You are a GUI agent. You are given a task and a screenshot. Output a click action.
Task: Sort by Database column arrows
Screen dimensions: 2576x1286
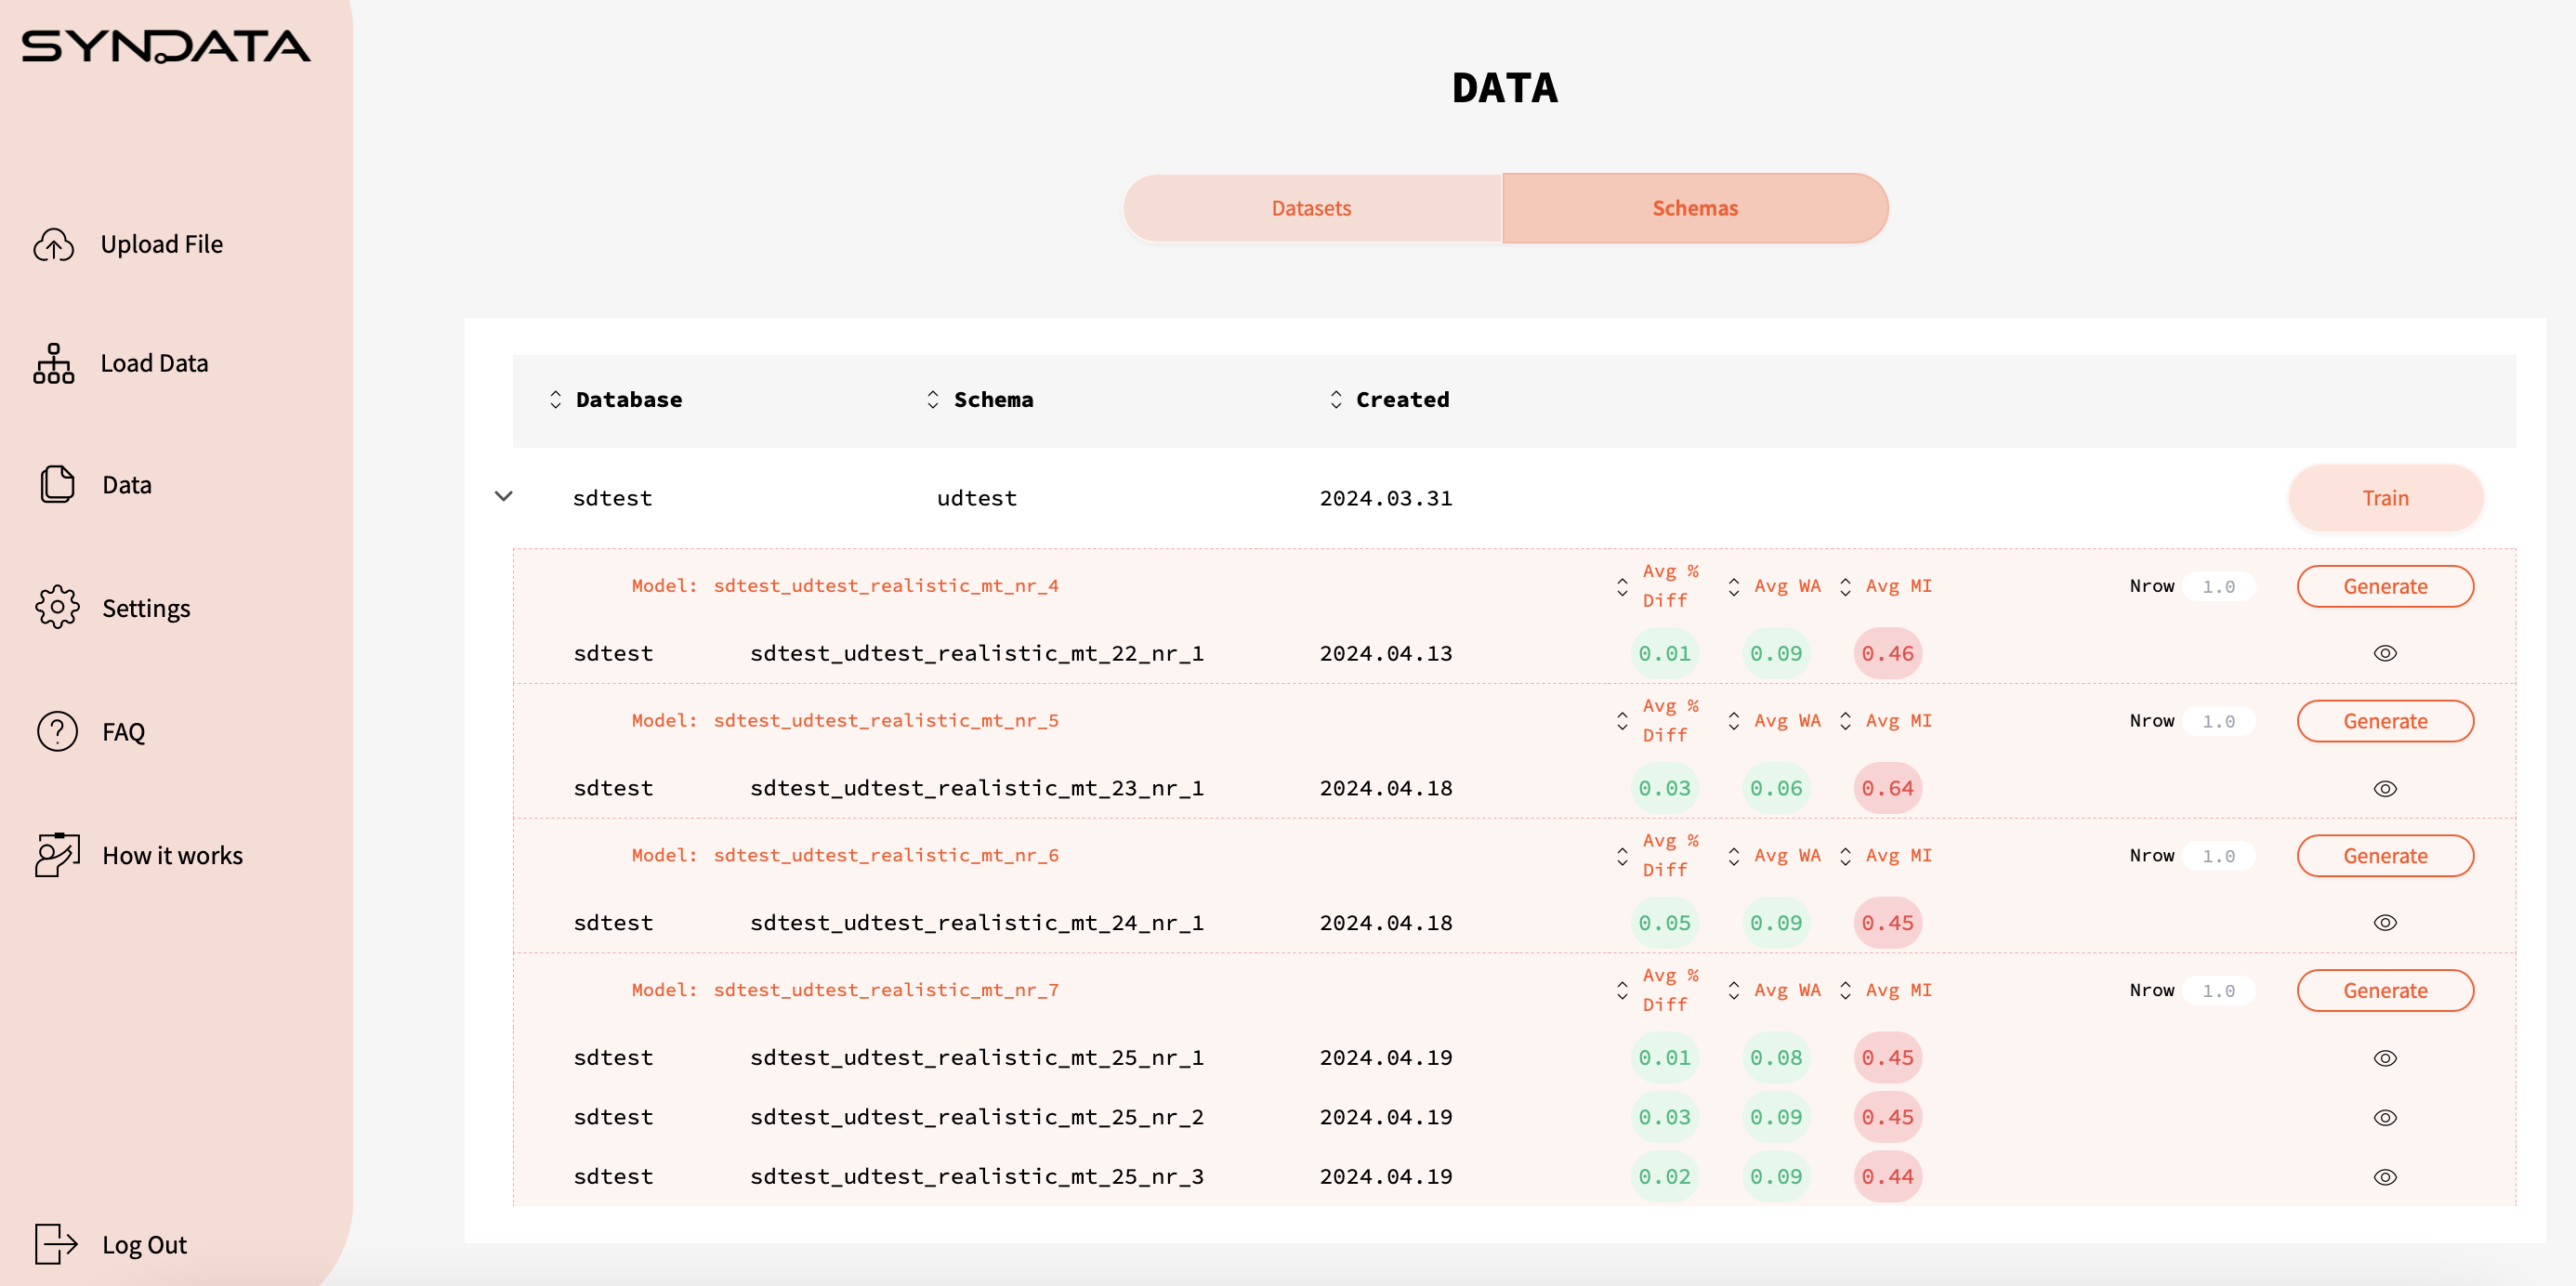point(556,400)
